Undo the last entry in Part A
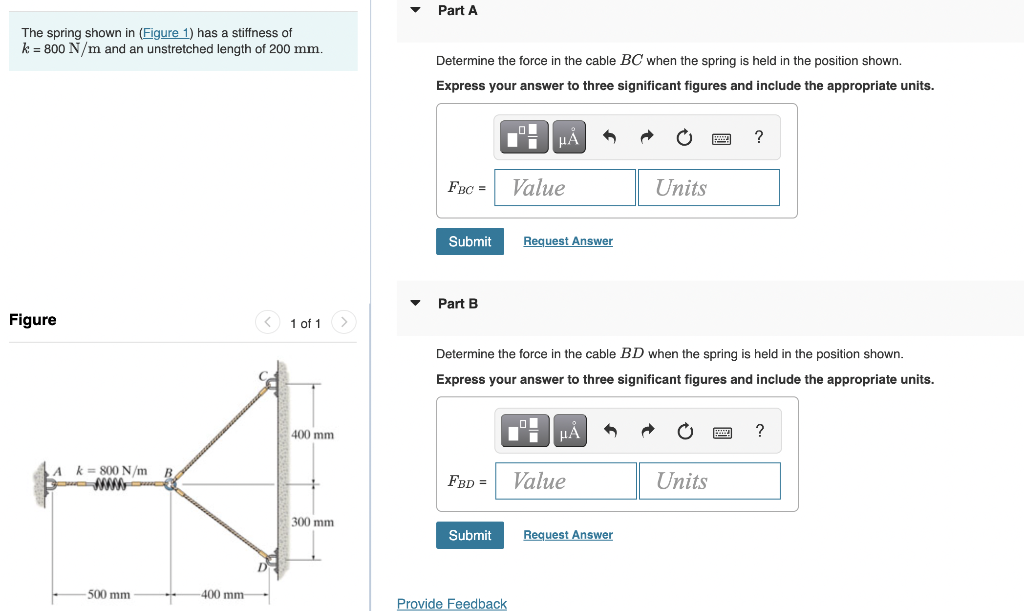The image size is (1024, 611). (x=611, y=137)
